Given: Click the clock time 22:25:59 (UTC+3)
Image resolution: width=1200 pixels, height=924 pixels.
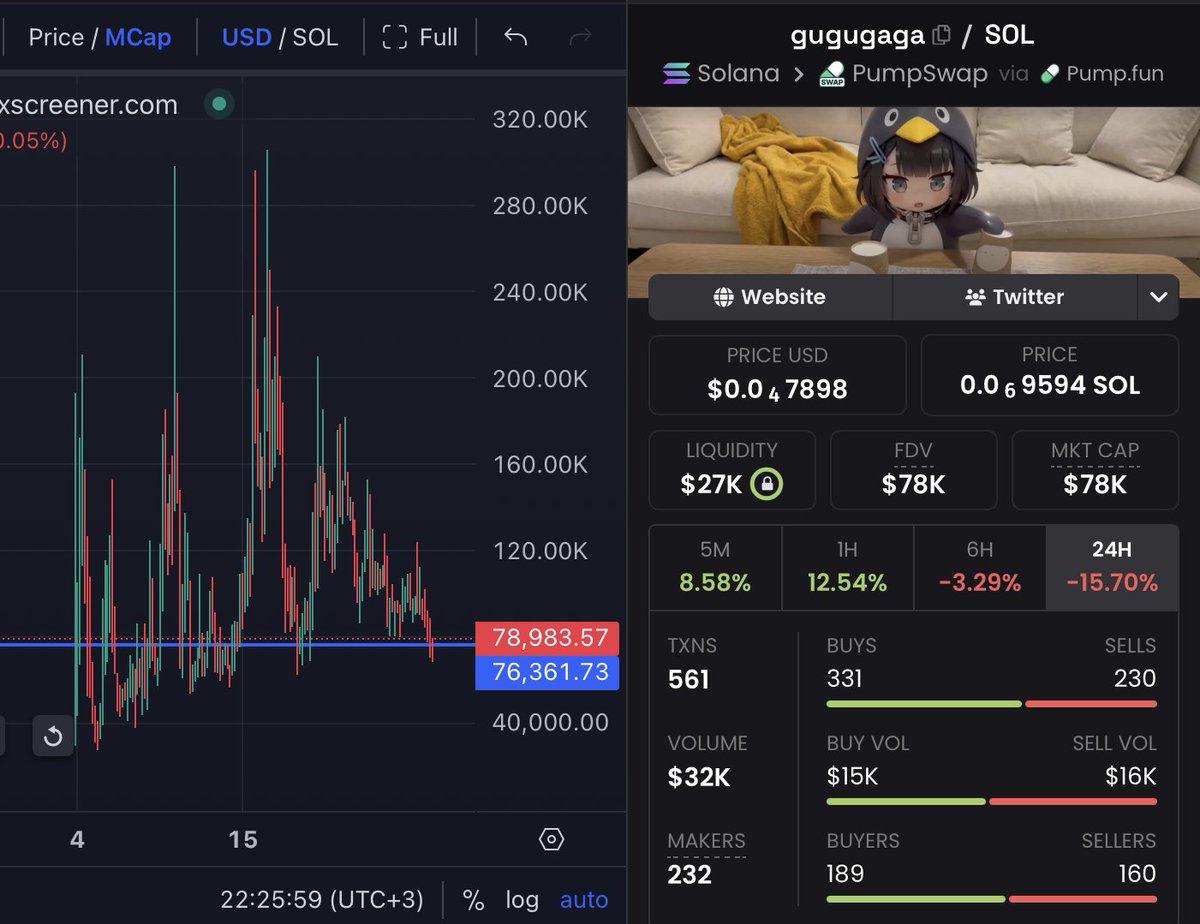Looking at the screenshot, I should pyautogui.click(x=322, y=899).
